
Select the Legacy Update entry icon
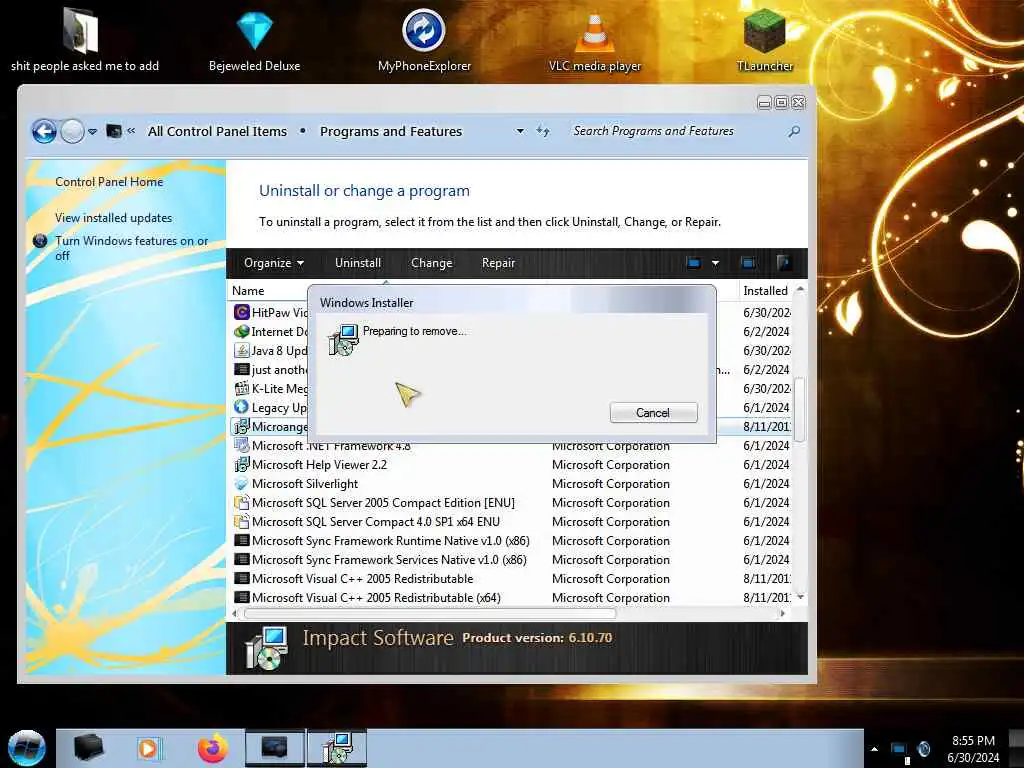[x=241, y=407]
